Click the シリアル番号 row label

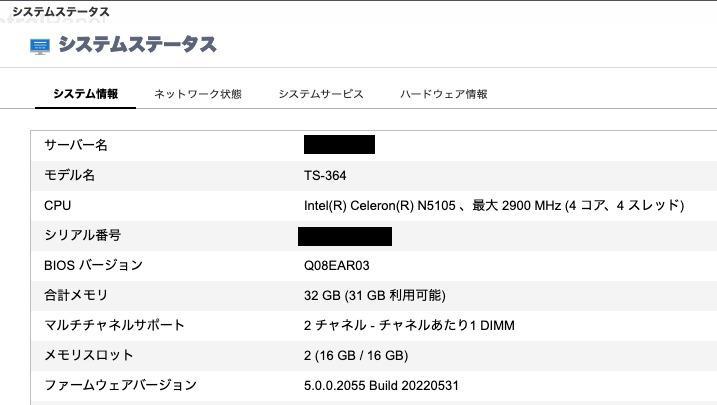[83, 235]
